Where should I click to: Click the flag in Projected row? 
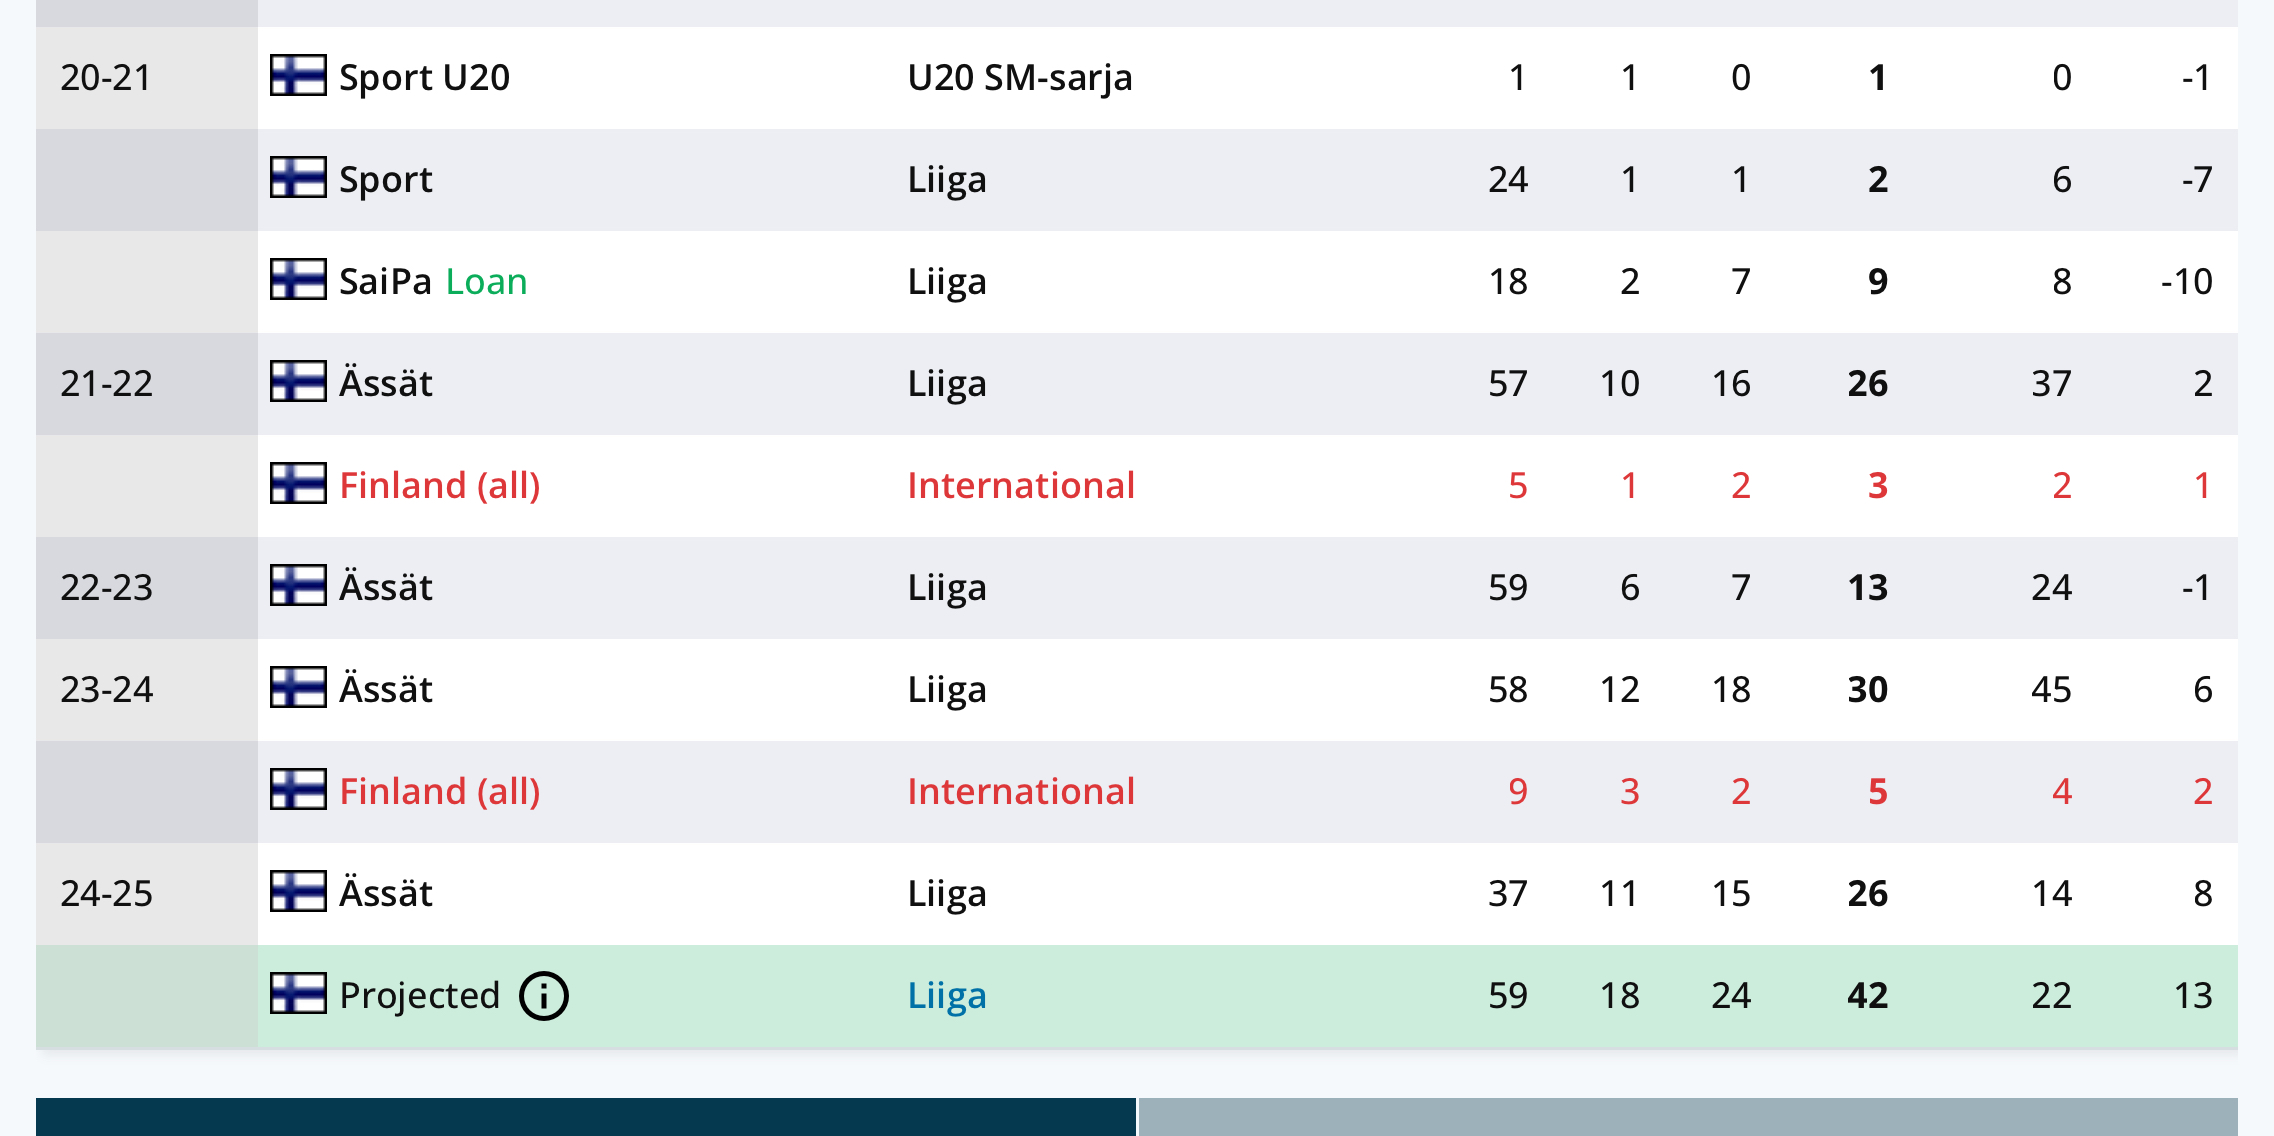[x=298, y=993]
